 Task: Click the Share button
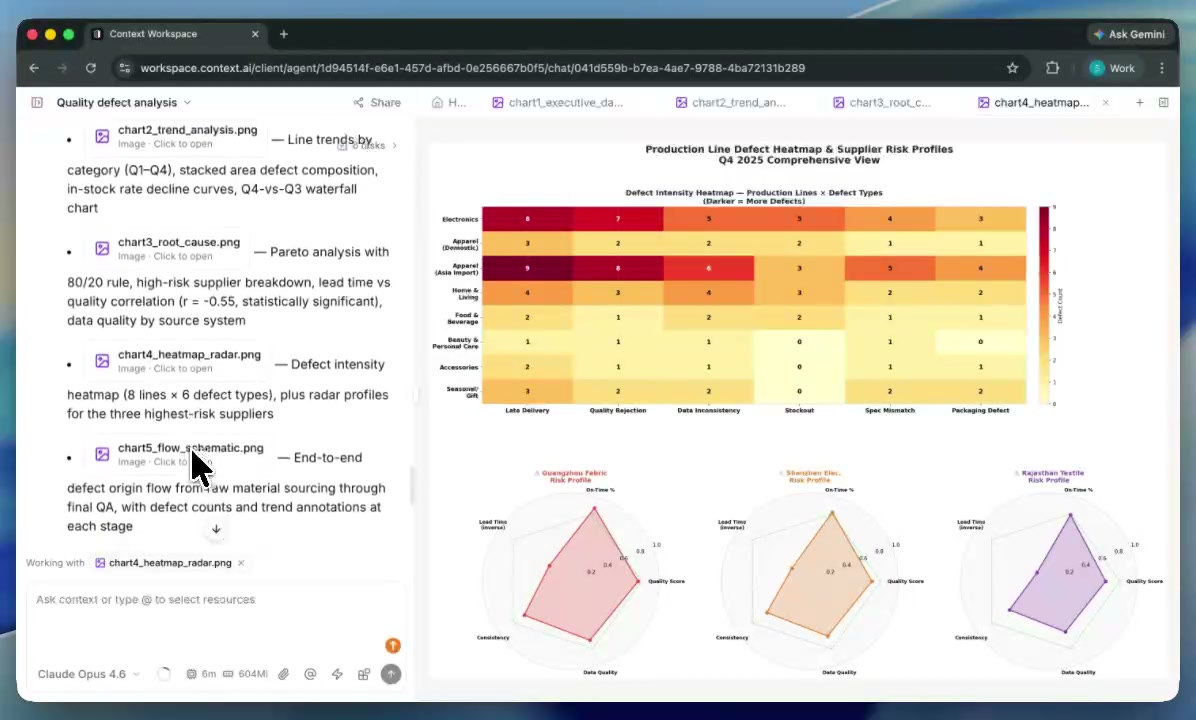377,102
